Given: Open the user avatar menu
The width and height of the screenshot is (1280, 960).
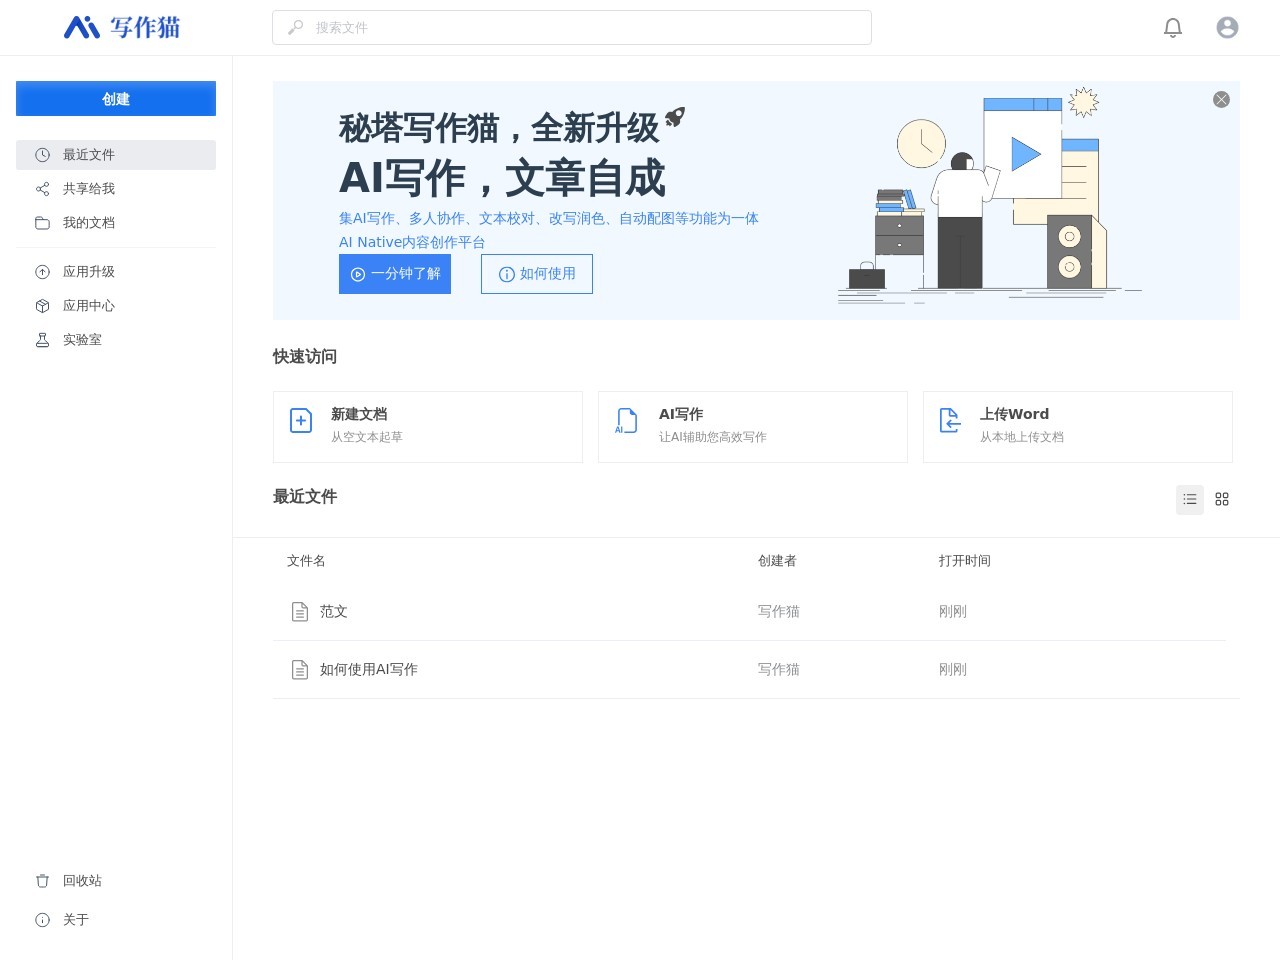Looking at the screenshot, I should coord(1226,27).
